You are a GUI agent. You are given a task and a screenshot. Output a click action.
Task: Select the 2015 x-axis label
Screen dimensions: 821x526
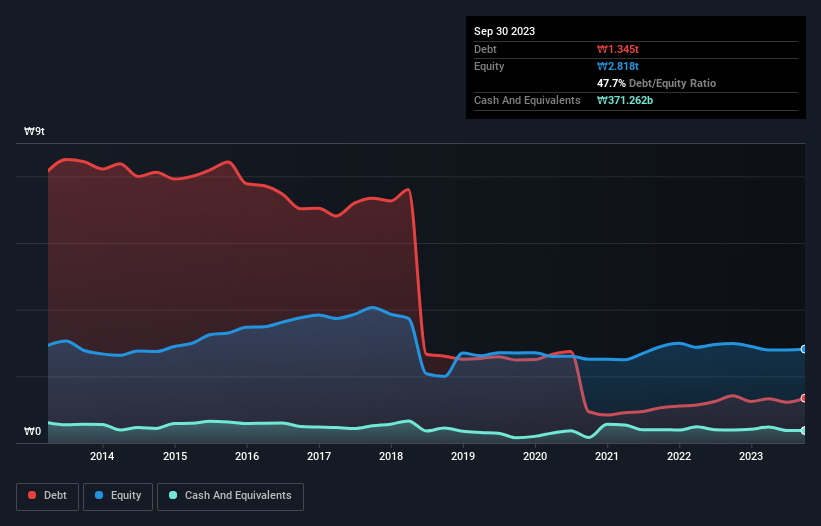[x=175, y=456]
